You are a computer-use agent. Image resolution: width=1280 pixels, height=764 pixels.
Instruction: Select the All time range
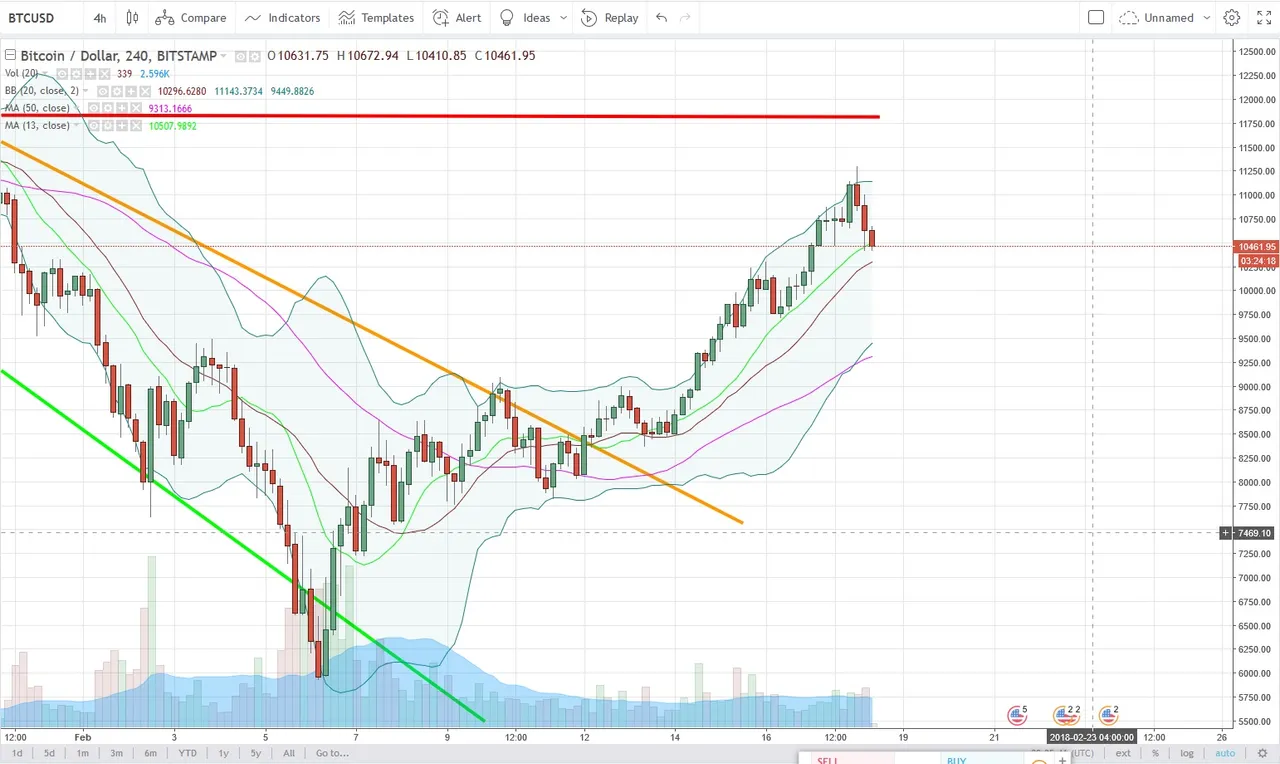click(288, 753)
